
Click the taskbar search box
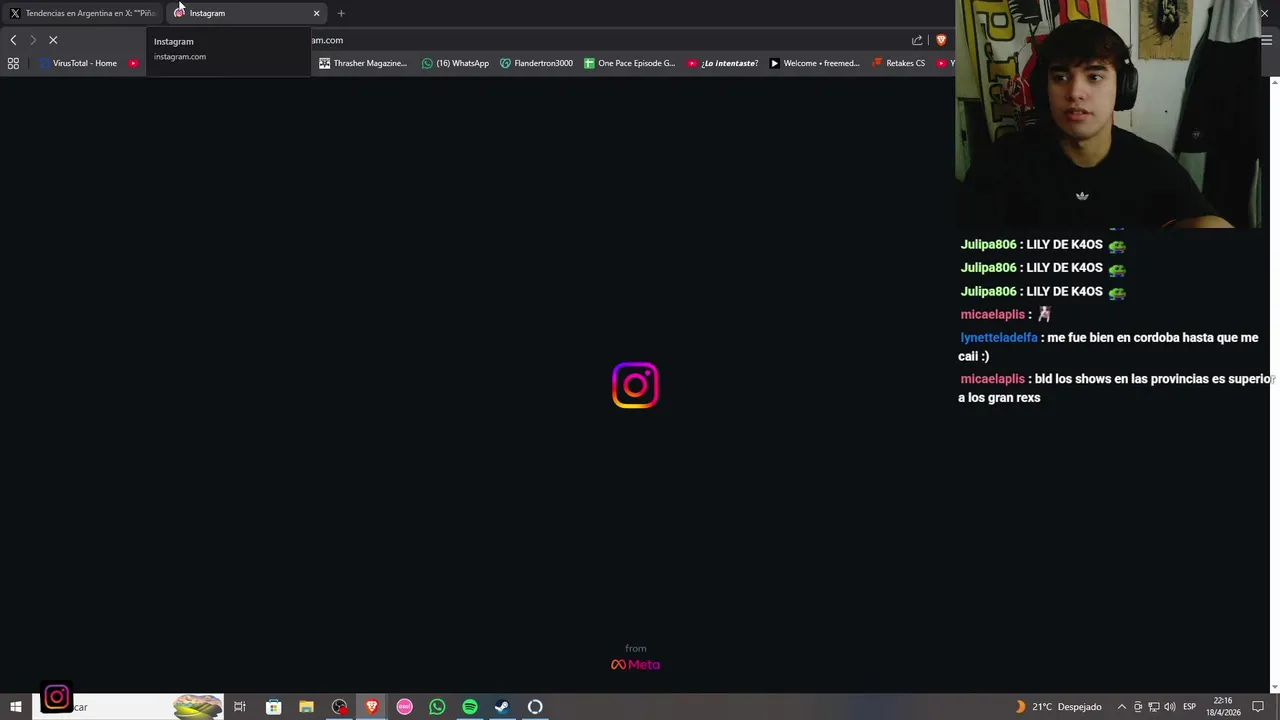pos(128,707)
